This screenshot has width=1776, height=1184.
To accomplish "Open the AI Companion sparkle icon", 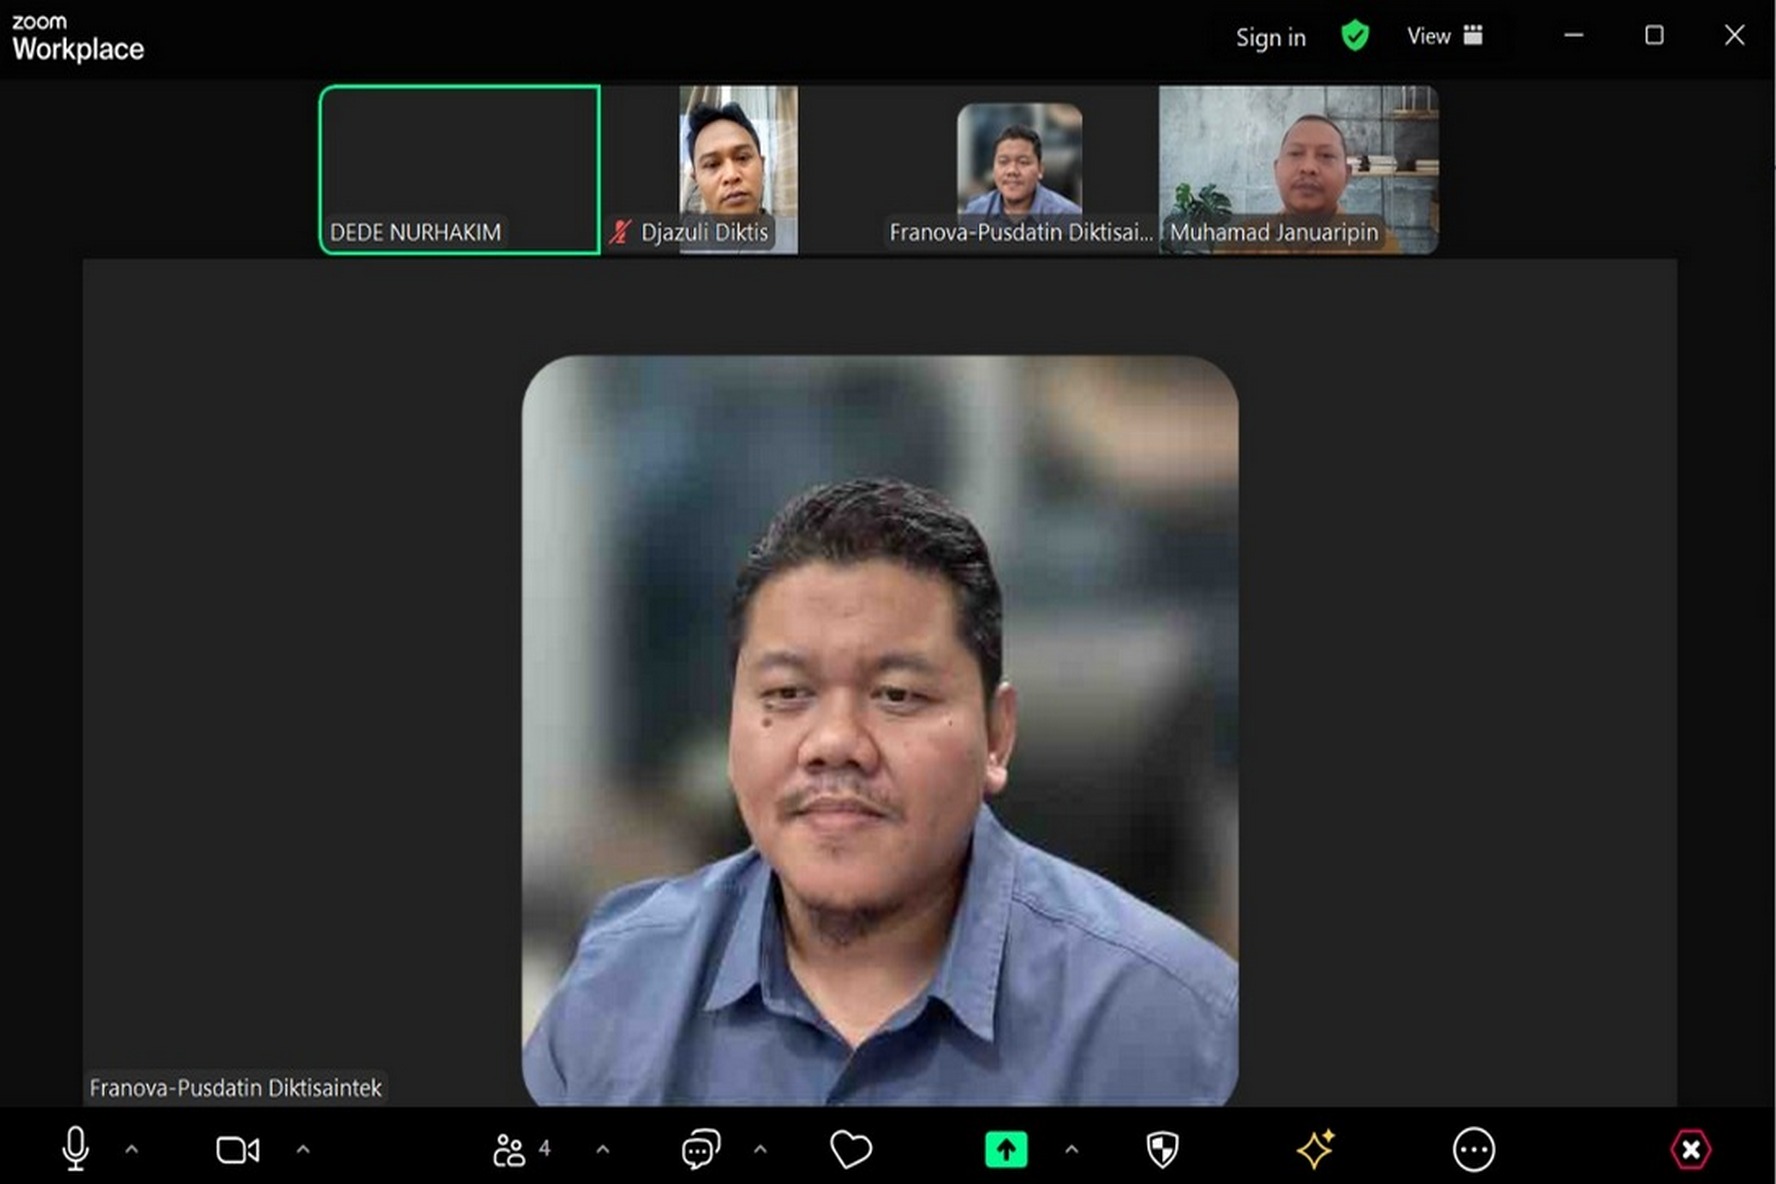I will point(1316,1149).
